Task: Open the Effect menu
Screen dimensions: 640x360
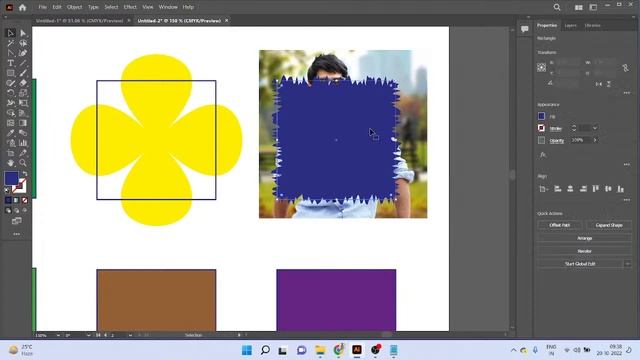Action: (x=130, y=7)
